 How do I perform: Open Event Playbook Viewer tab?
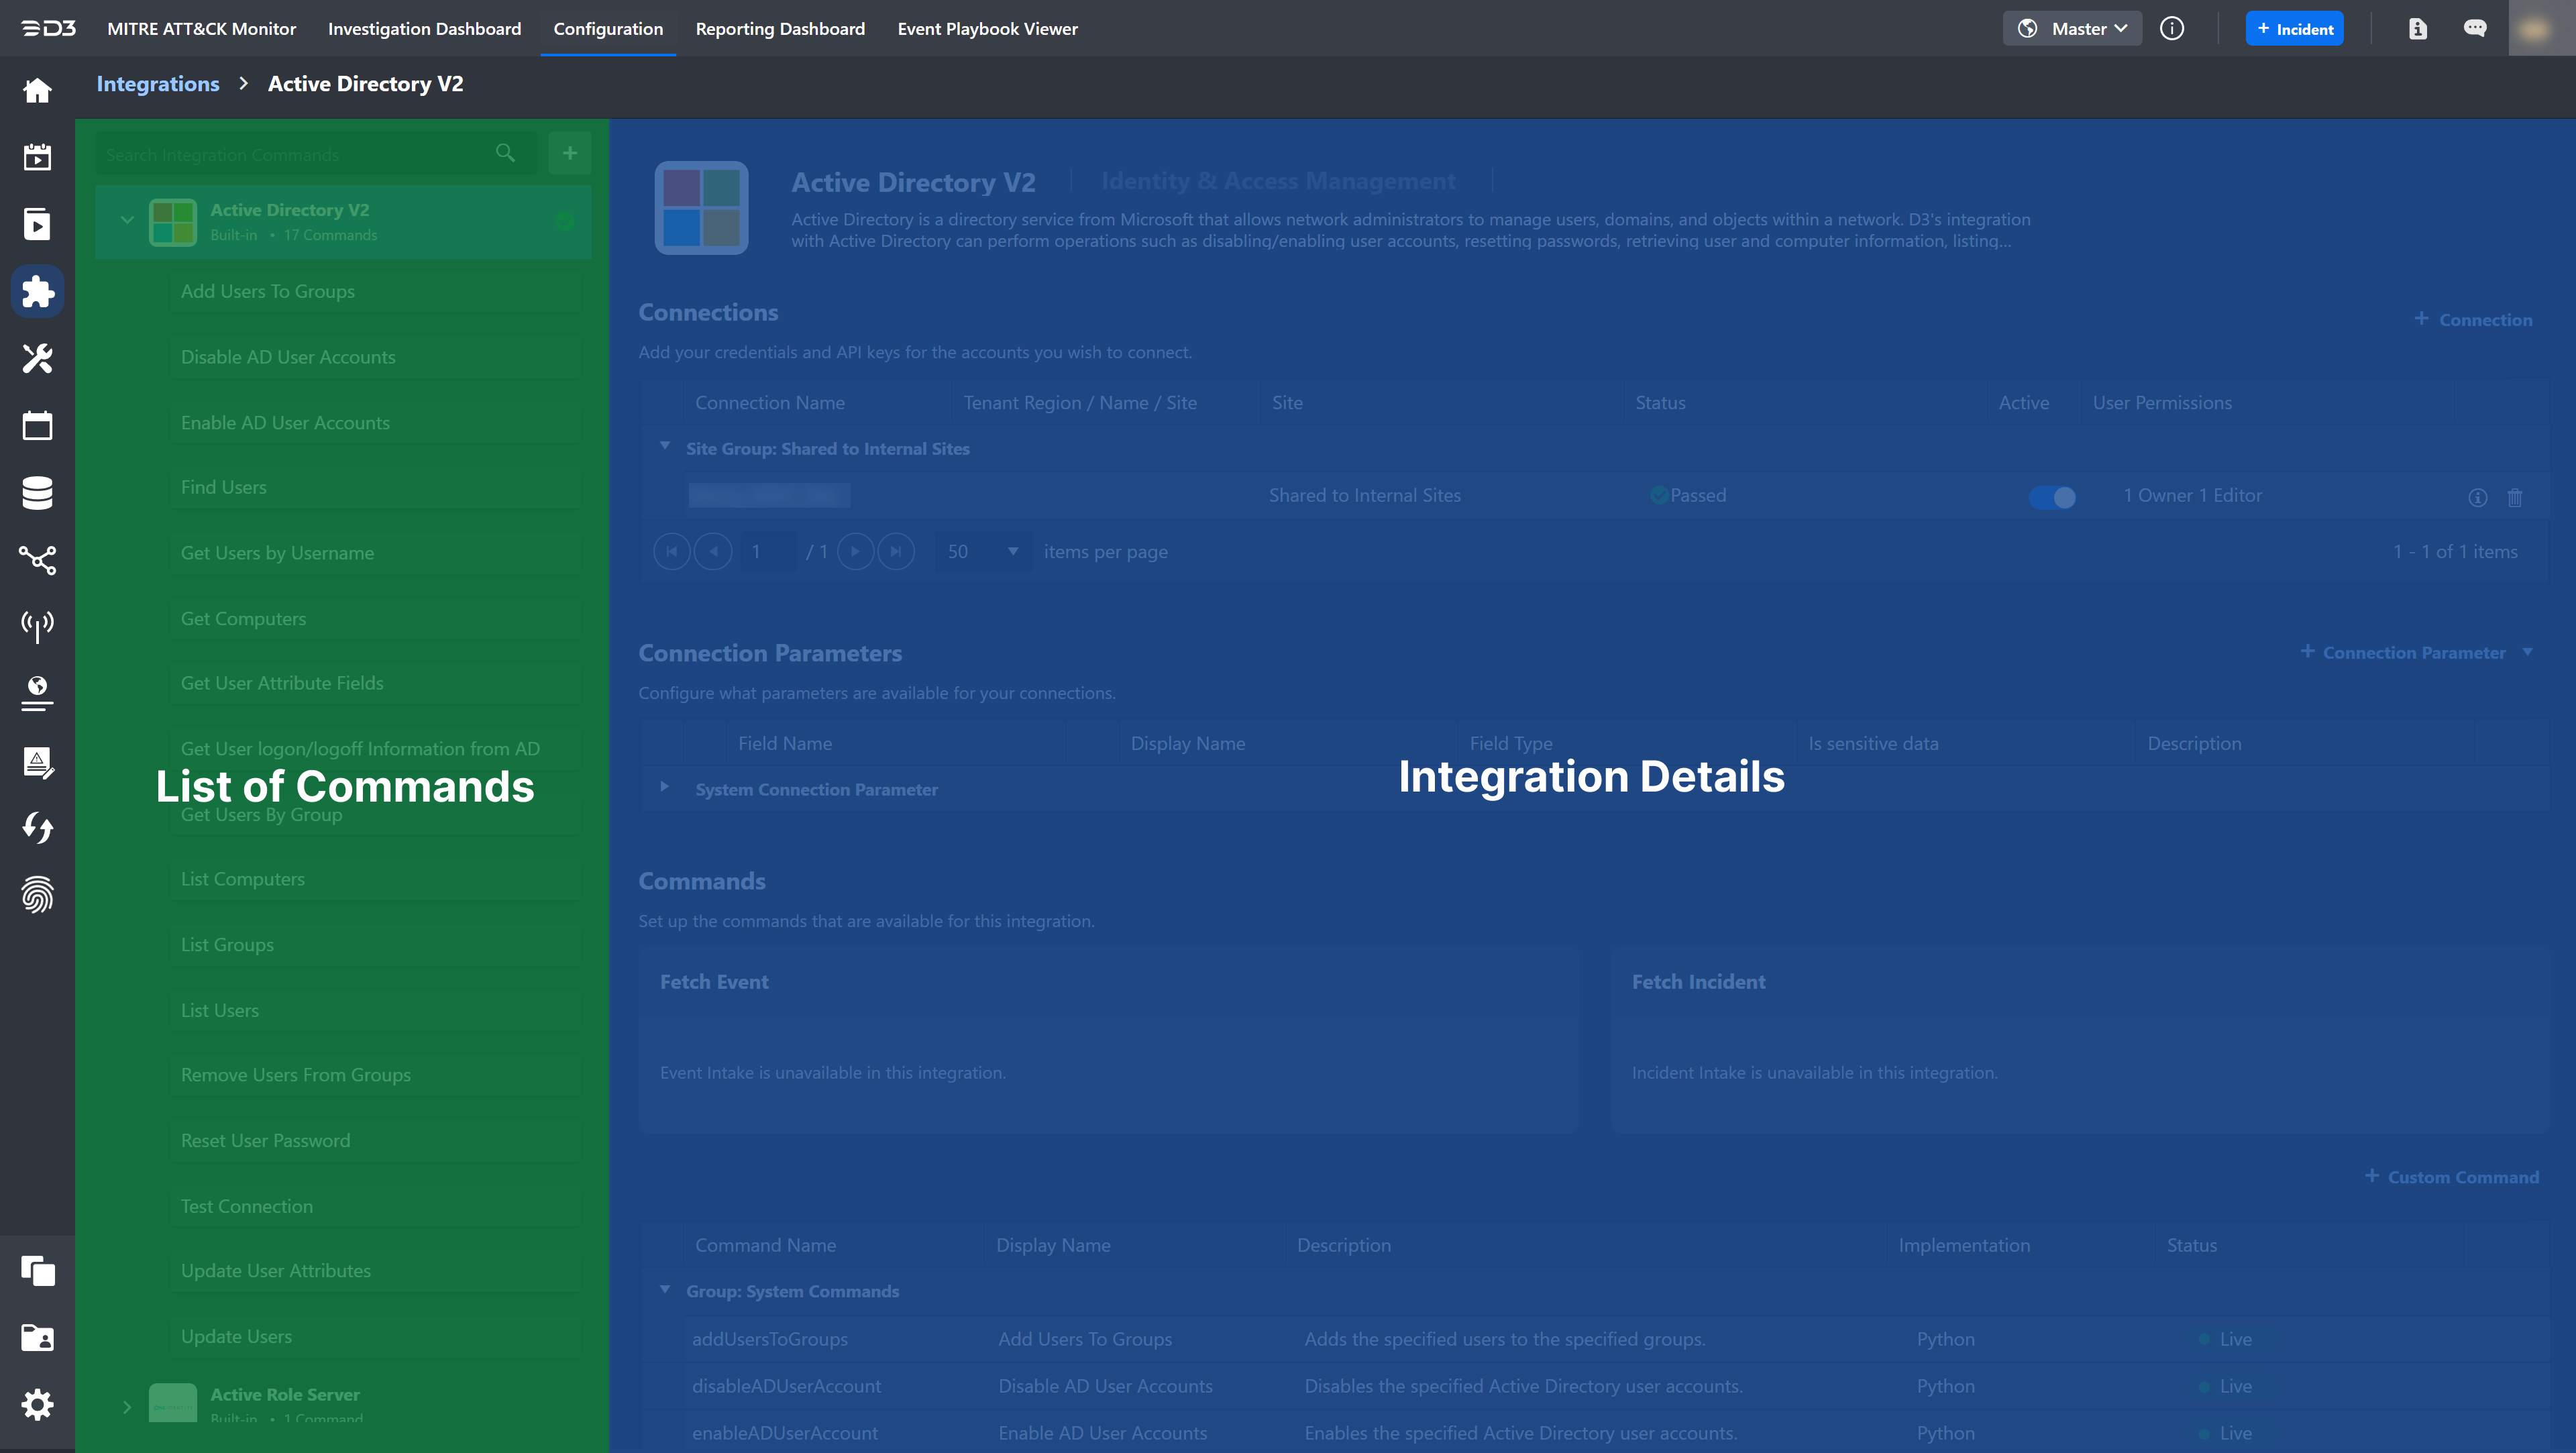pos(987,28)
